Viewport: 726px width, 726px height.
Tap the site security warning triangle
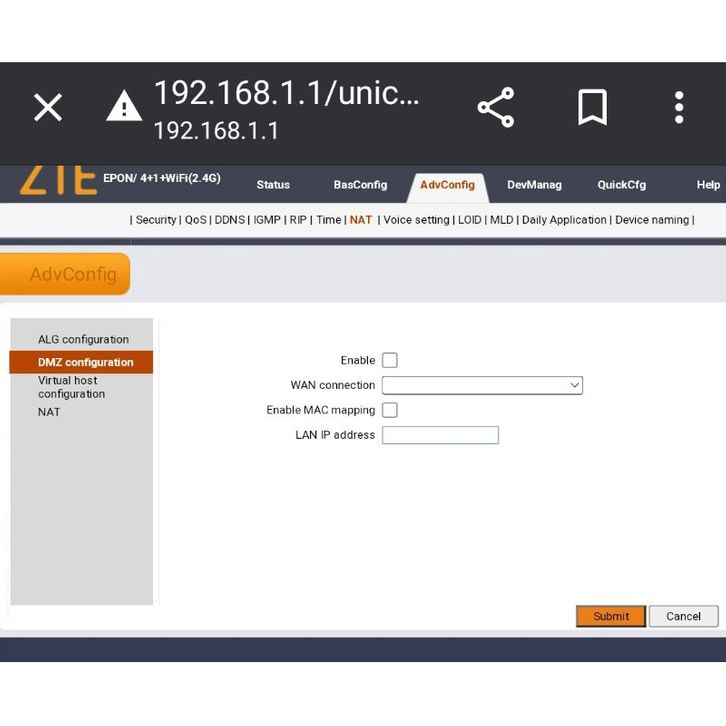click(124, 107)
